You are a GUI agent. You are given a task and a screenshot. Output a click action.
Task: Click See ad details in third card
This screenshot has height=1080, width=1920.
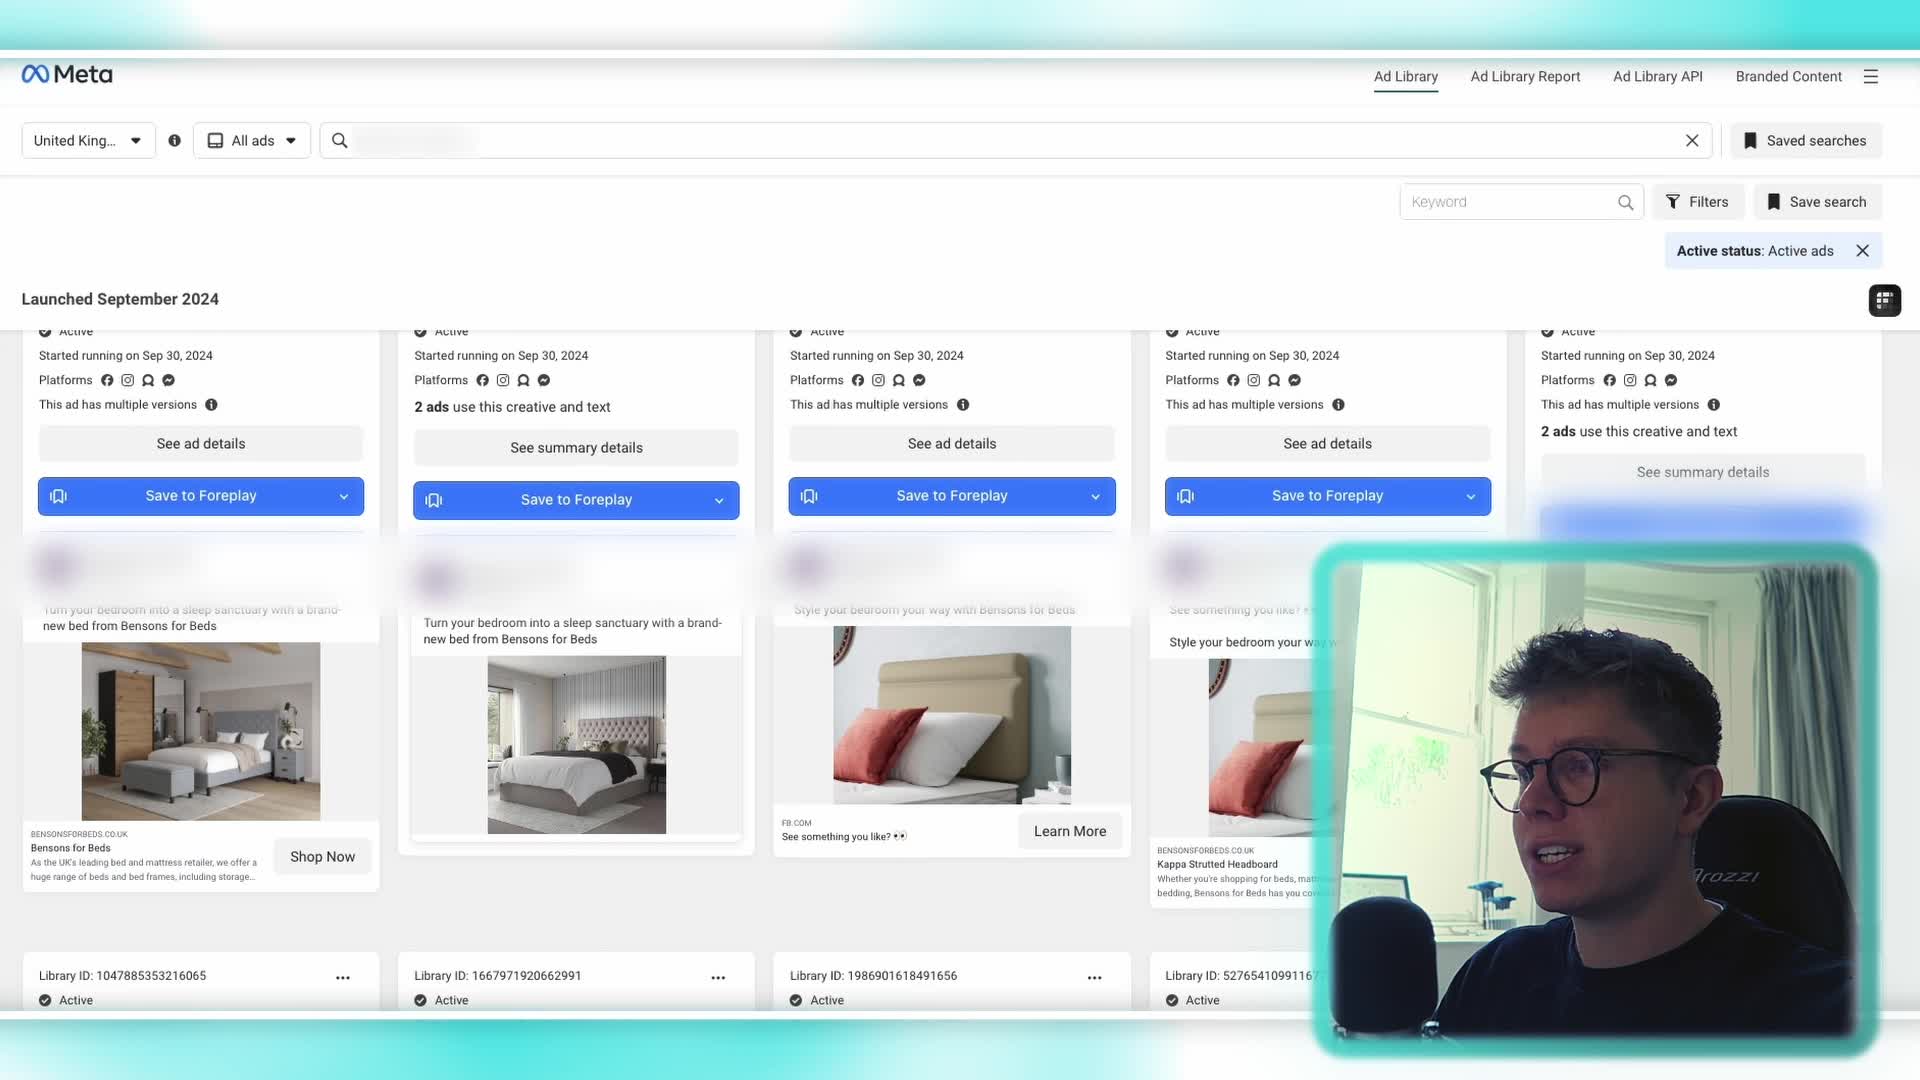(x=952, y=444)
